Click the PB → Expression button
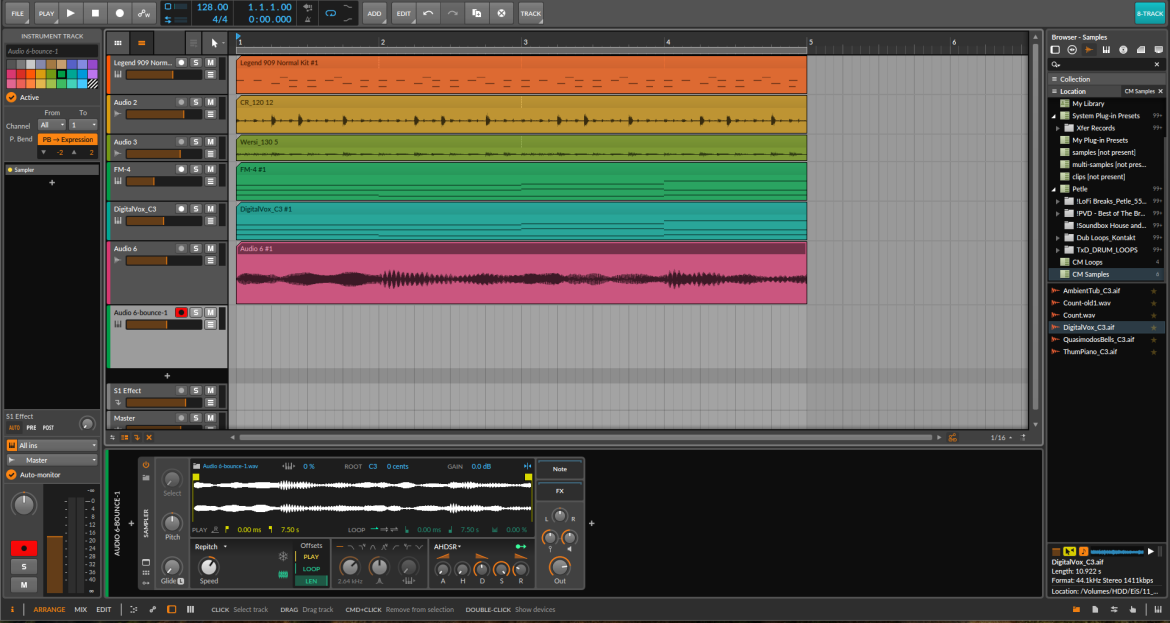This screenshot has width=1170, height=623. 67,140
